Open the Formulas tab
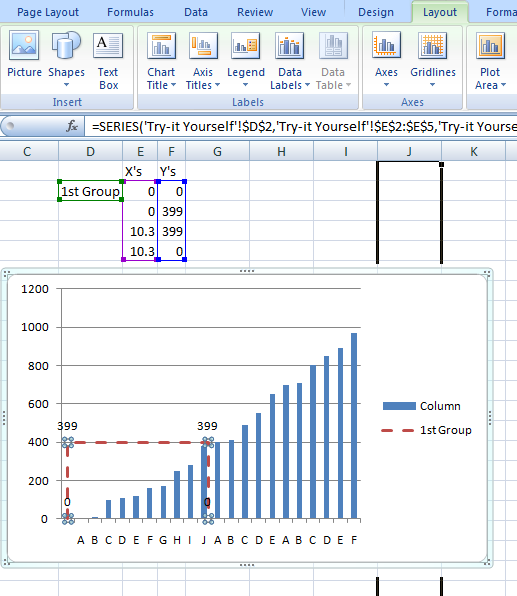This screenshot has height=596, width=517. point(130,12)
